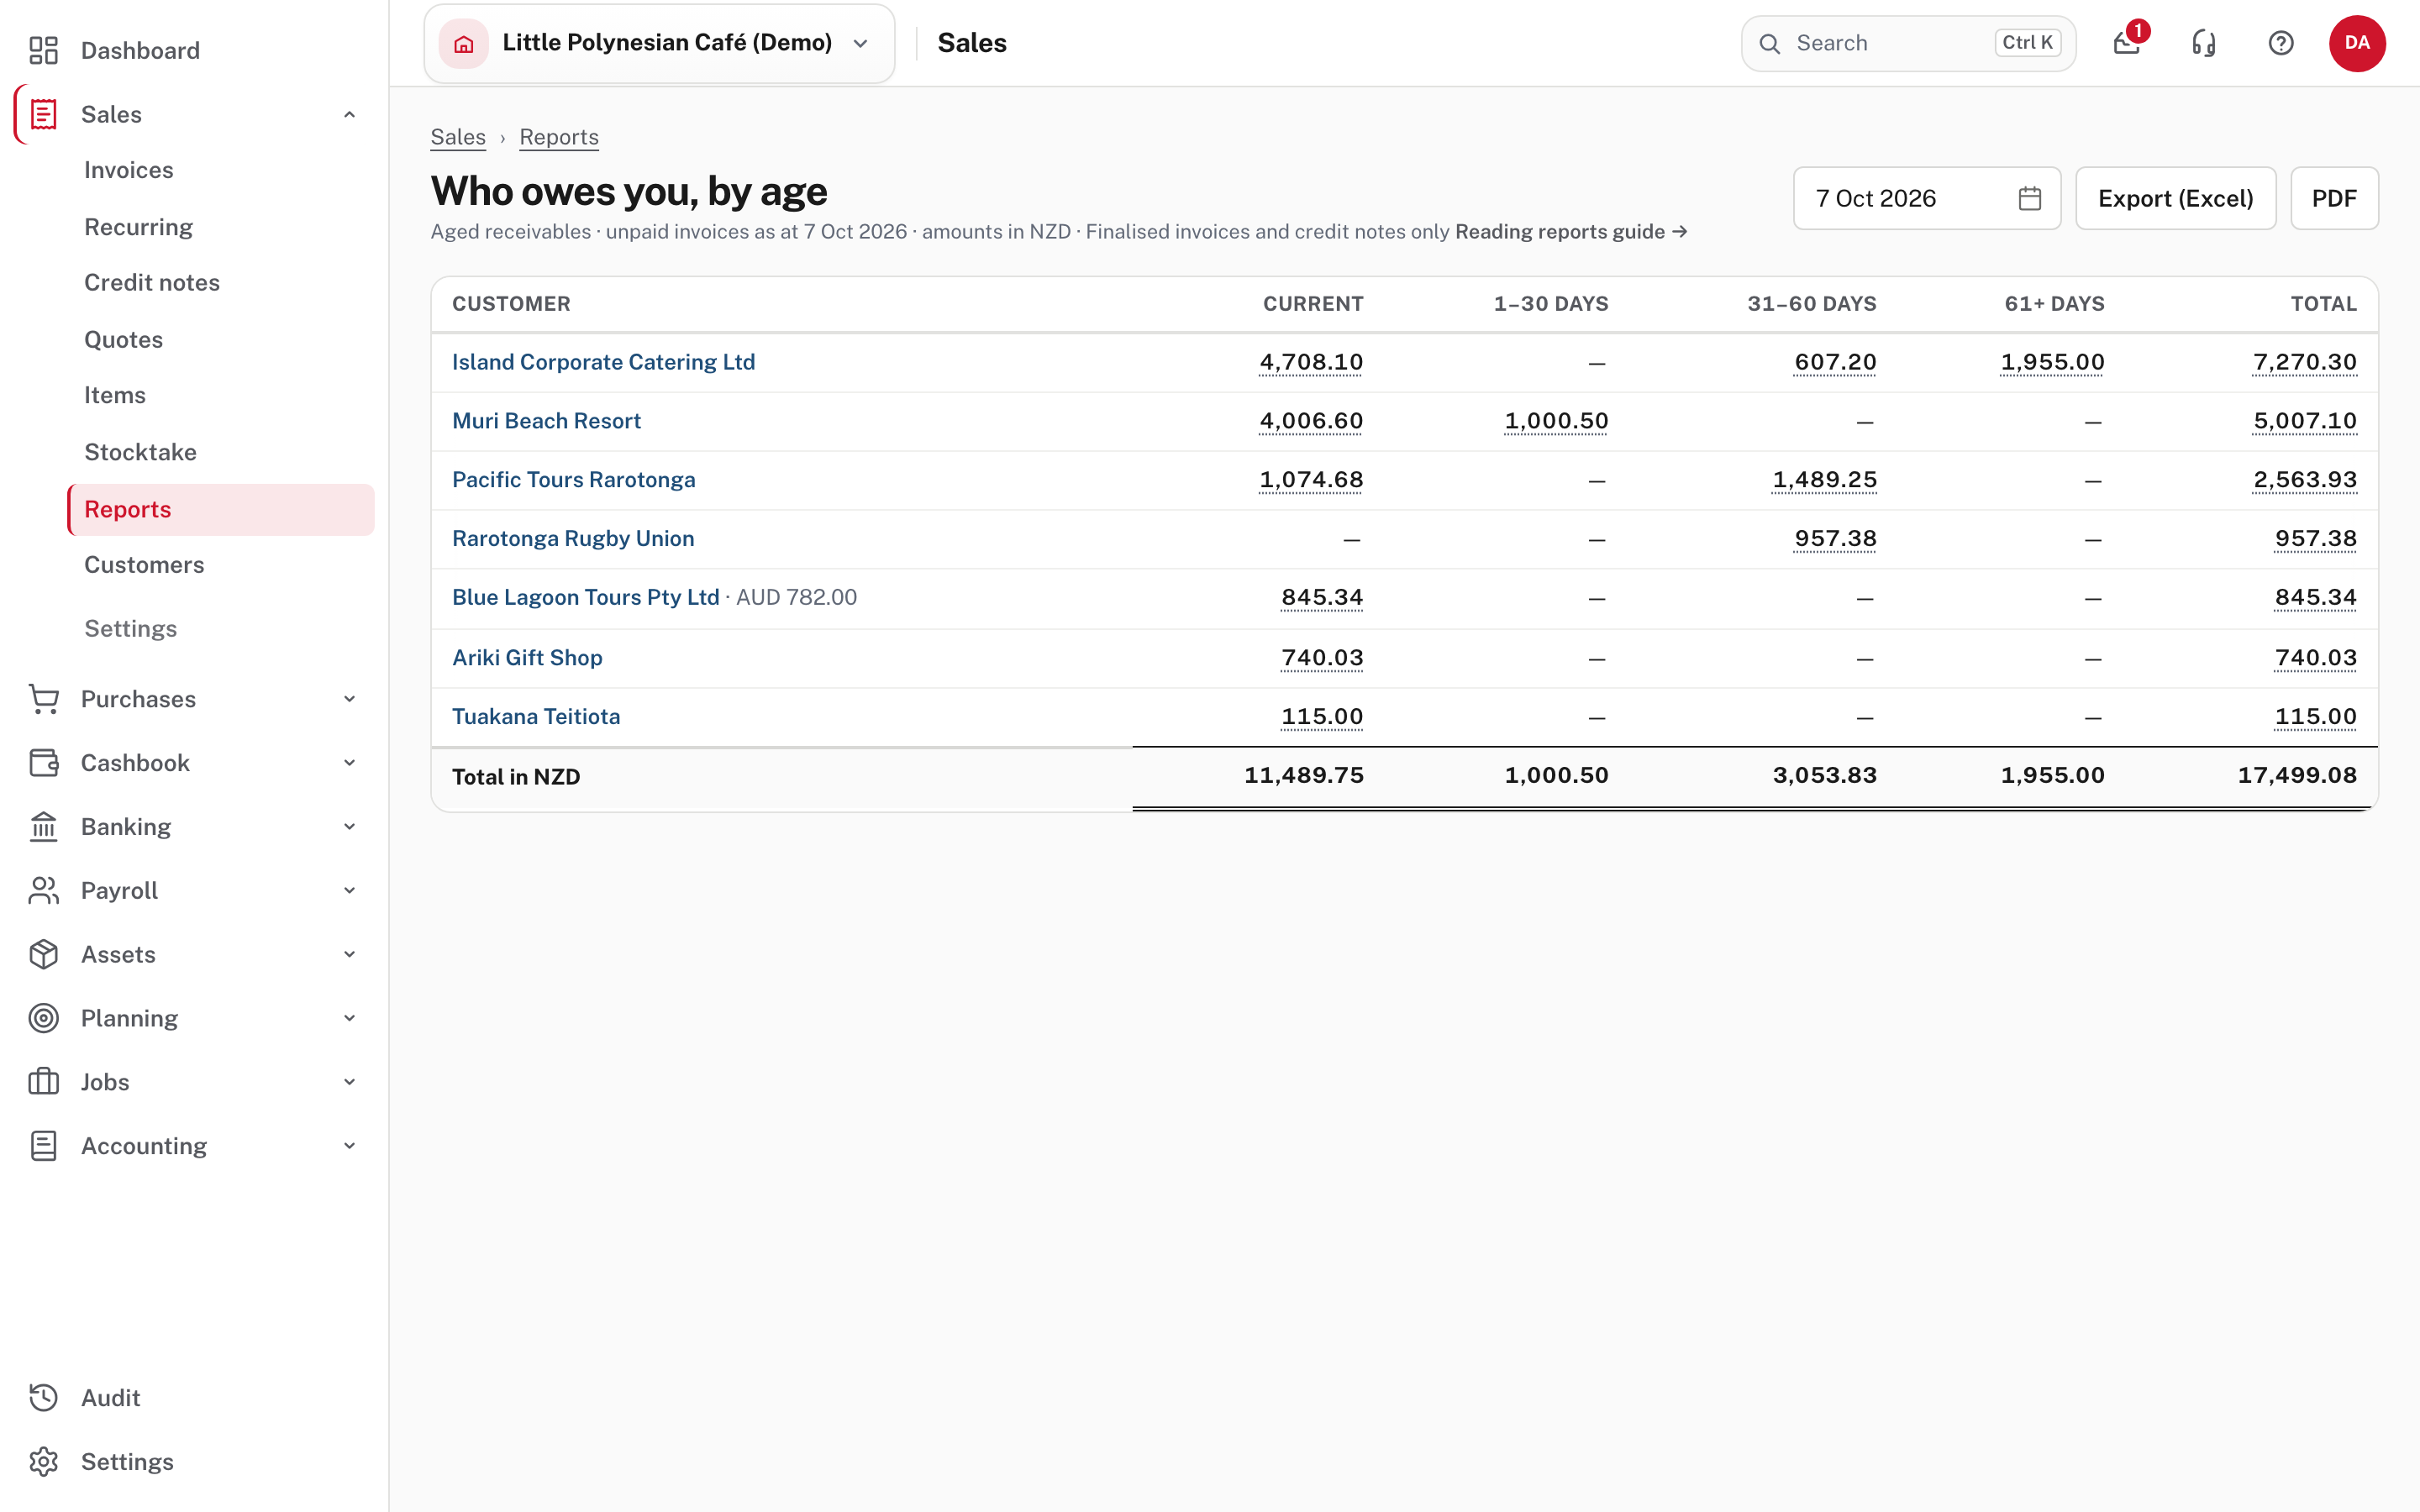Open the Little Polynesian Café company dropdown

coord(659,43)
